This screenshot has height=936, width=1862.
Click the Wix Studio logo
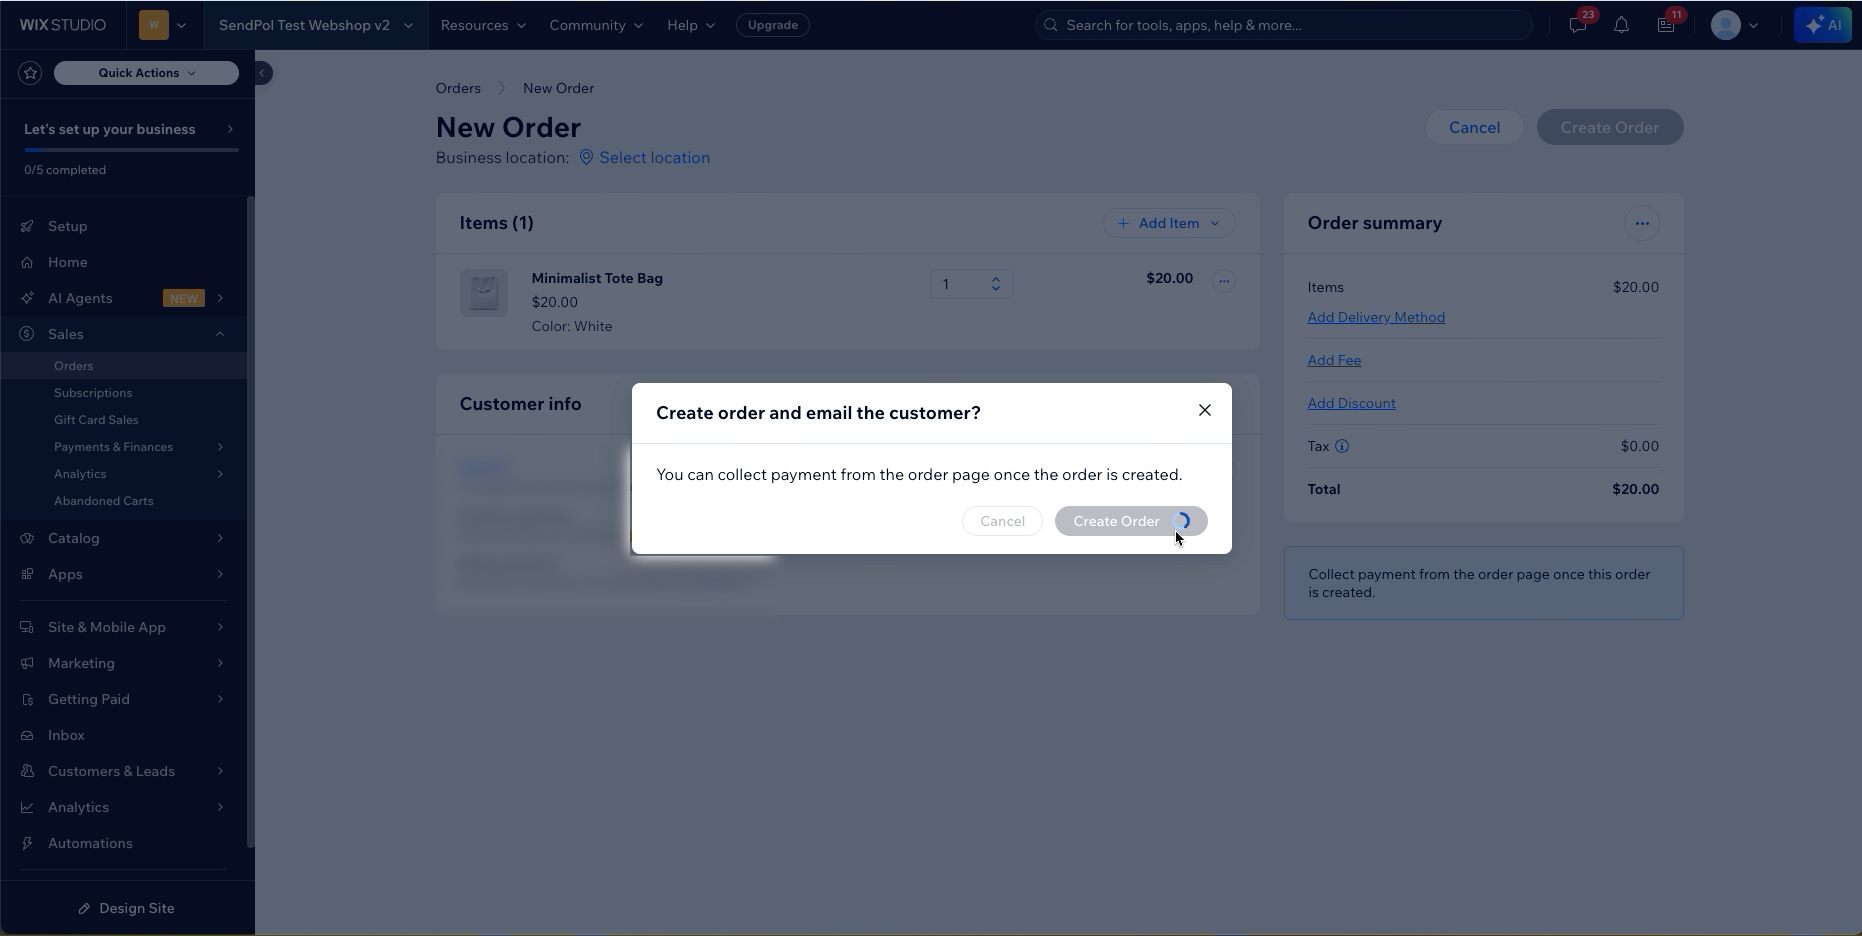click(63, 25)
